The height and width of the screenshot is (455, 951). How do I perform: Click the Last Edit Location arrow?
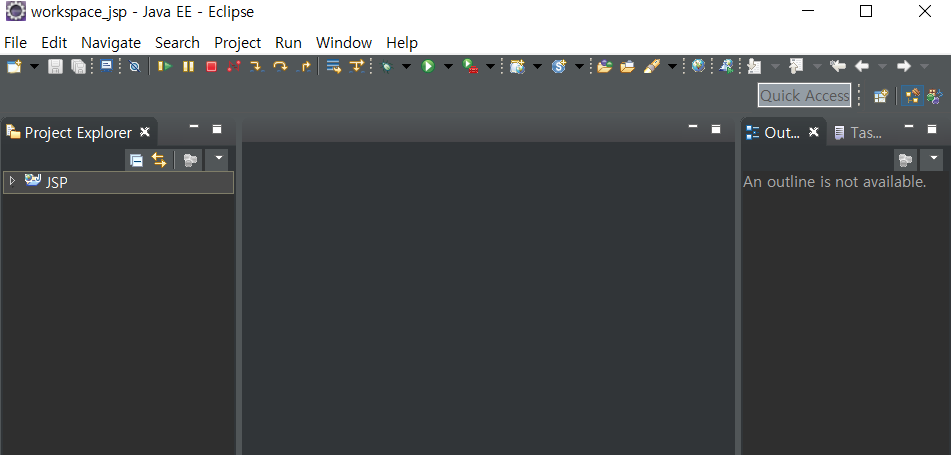tap(838, 66)
